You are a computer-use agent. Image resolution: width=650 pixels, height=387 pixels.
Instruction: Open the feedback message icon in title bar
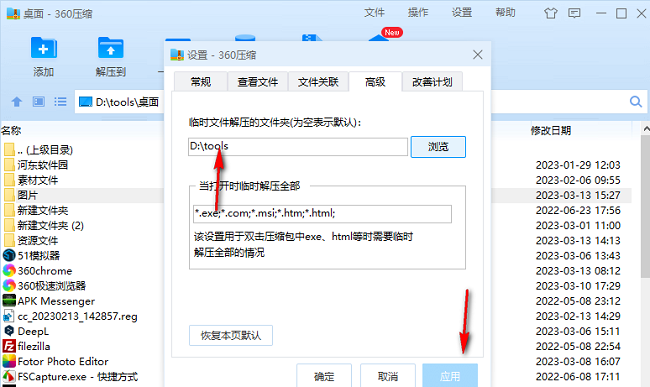click(574, 13)
